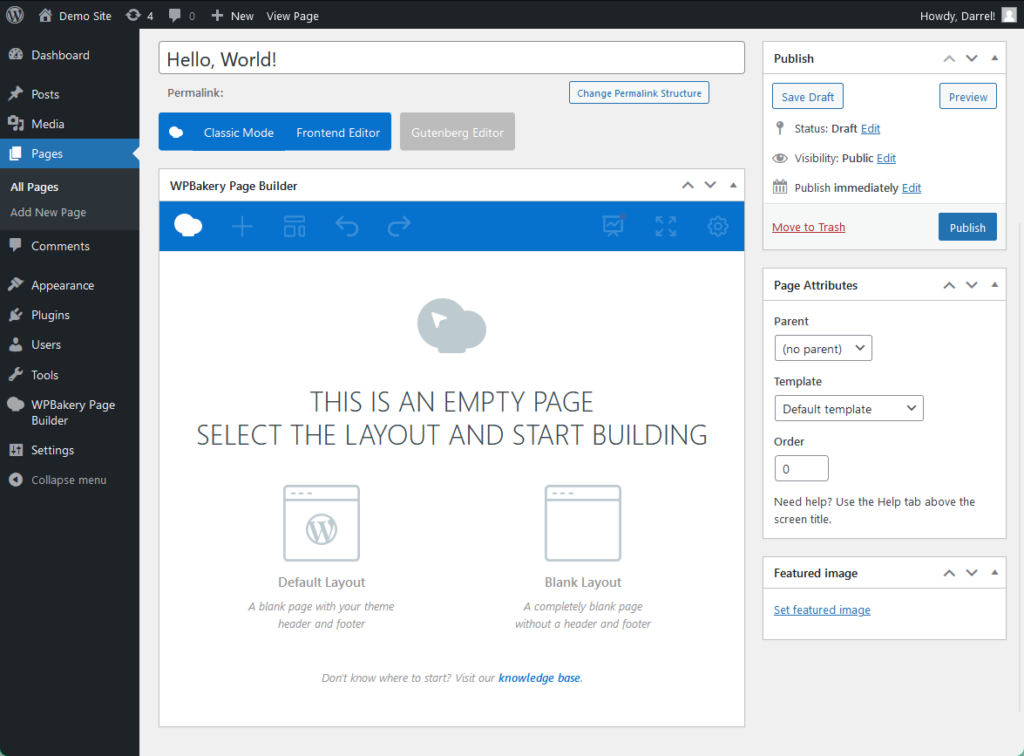Click the Order input field
The width and height of the screenshot is (1024, 756).
click(x=801, y=468)
